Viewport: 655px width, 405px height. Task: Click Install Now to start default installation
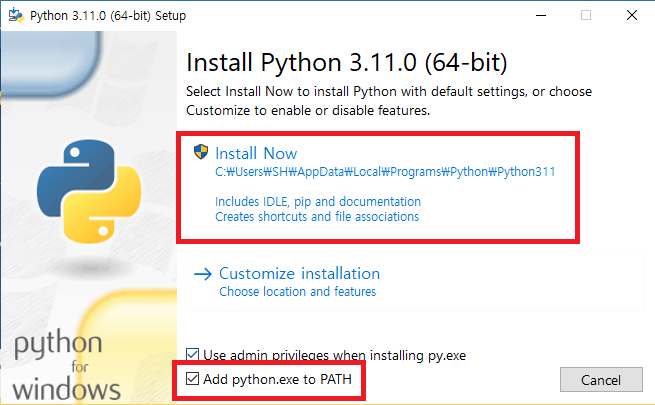tap(378, 187)
